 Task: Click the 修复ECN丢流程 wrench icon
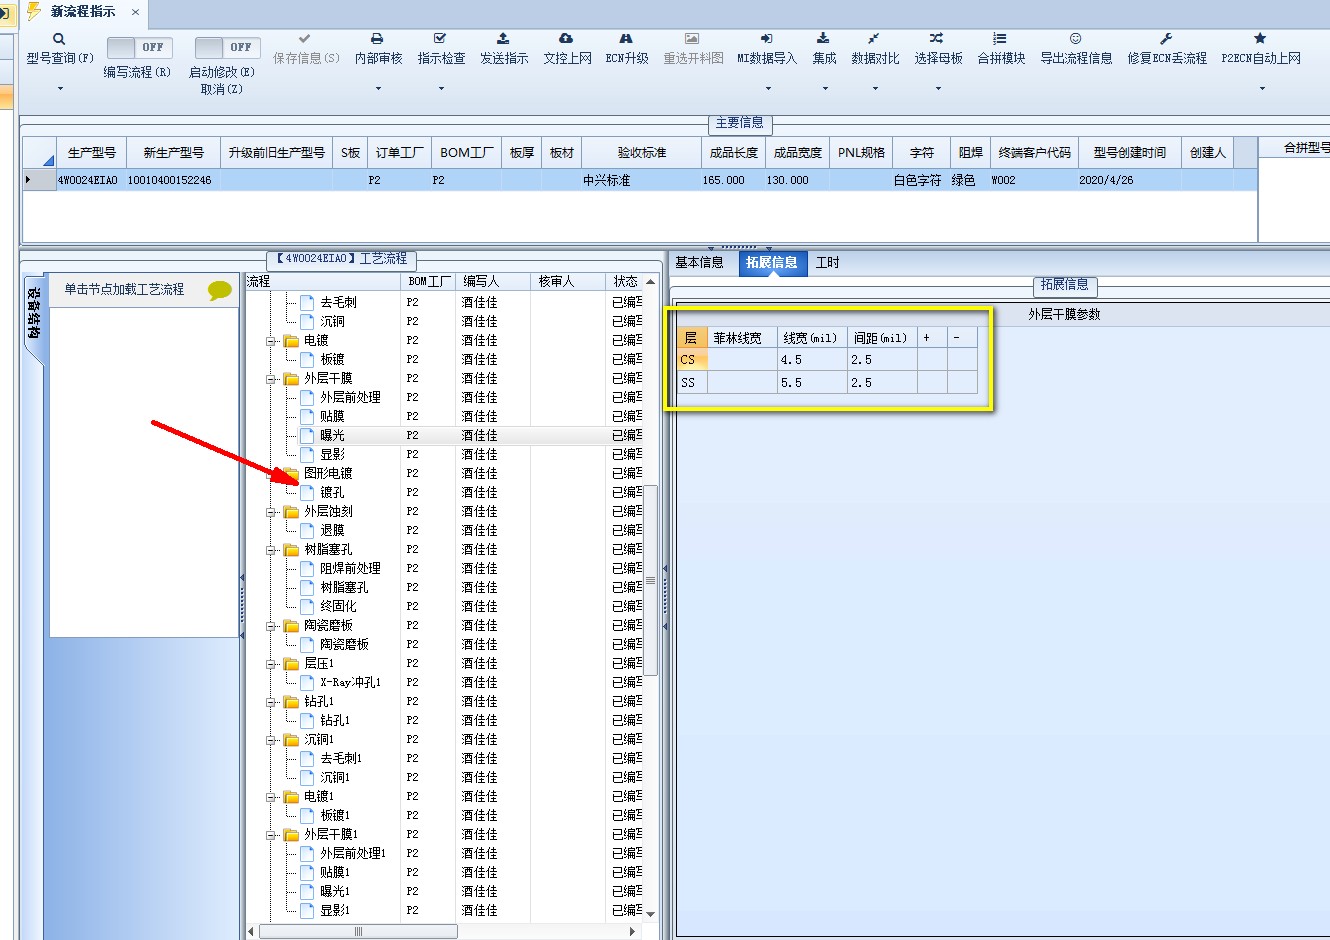(1166, 39)
